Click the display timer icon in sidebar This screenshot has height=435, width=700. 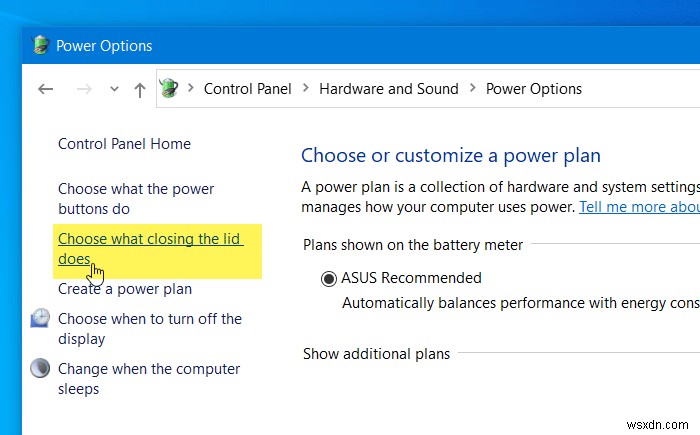point(40,319)
